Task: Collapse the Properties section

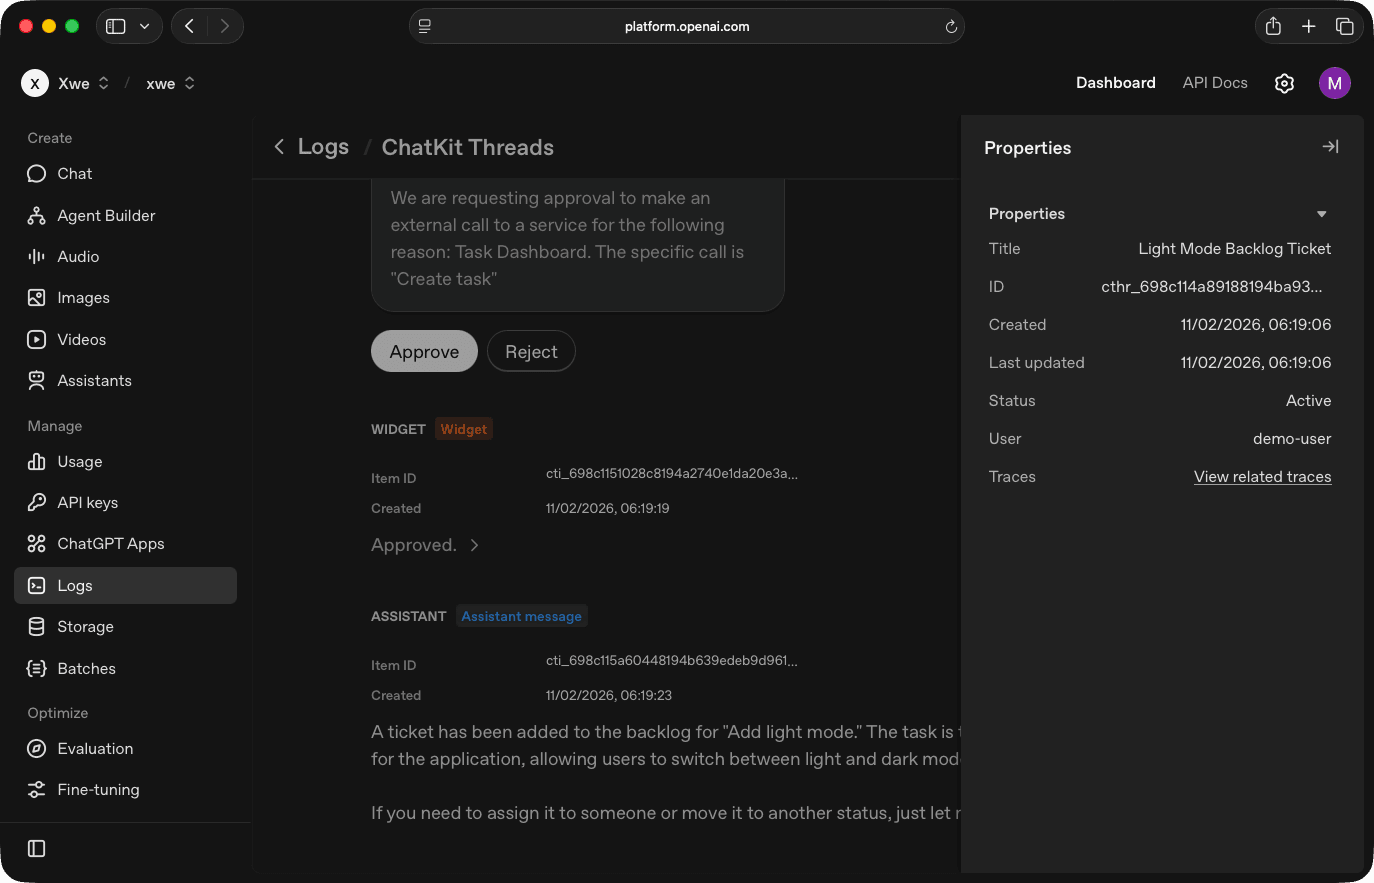Action: 1321,213
